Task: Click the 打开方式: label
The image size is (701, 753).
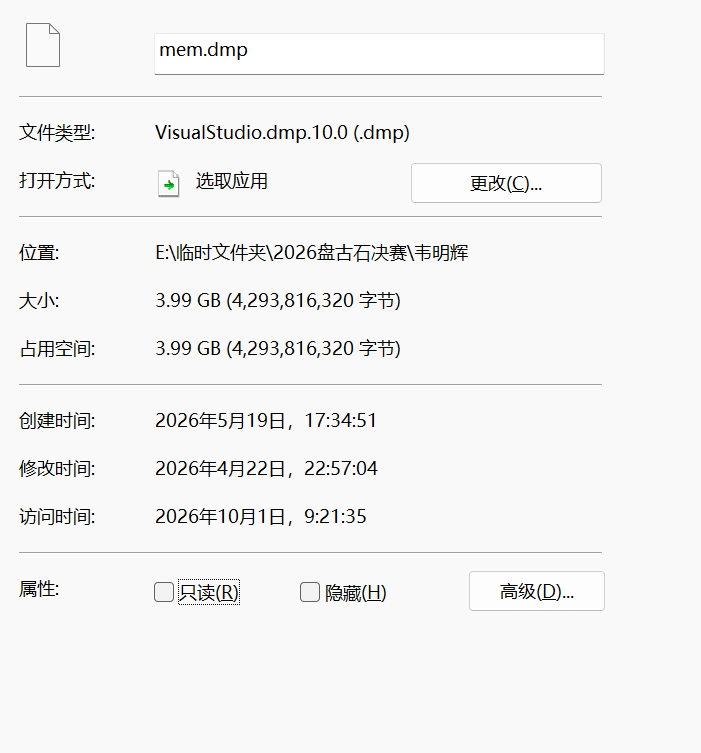Action: point(57,181)
